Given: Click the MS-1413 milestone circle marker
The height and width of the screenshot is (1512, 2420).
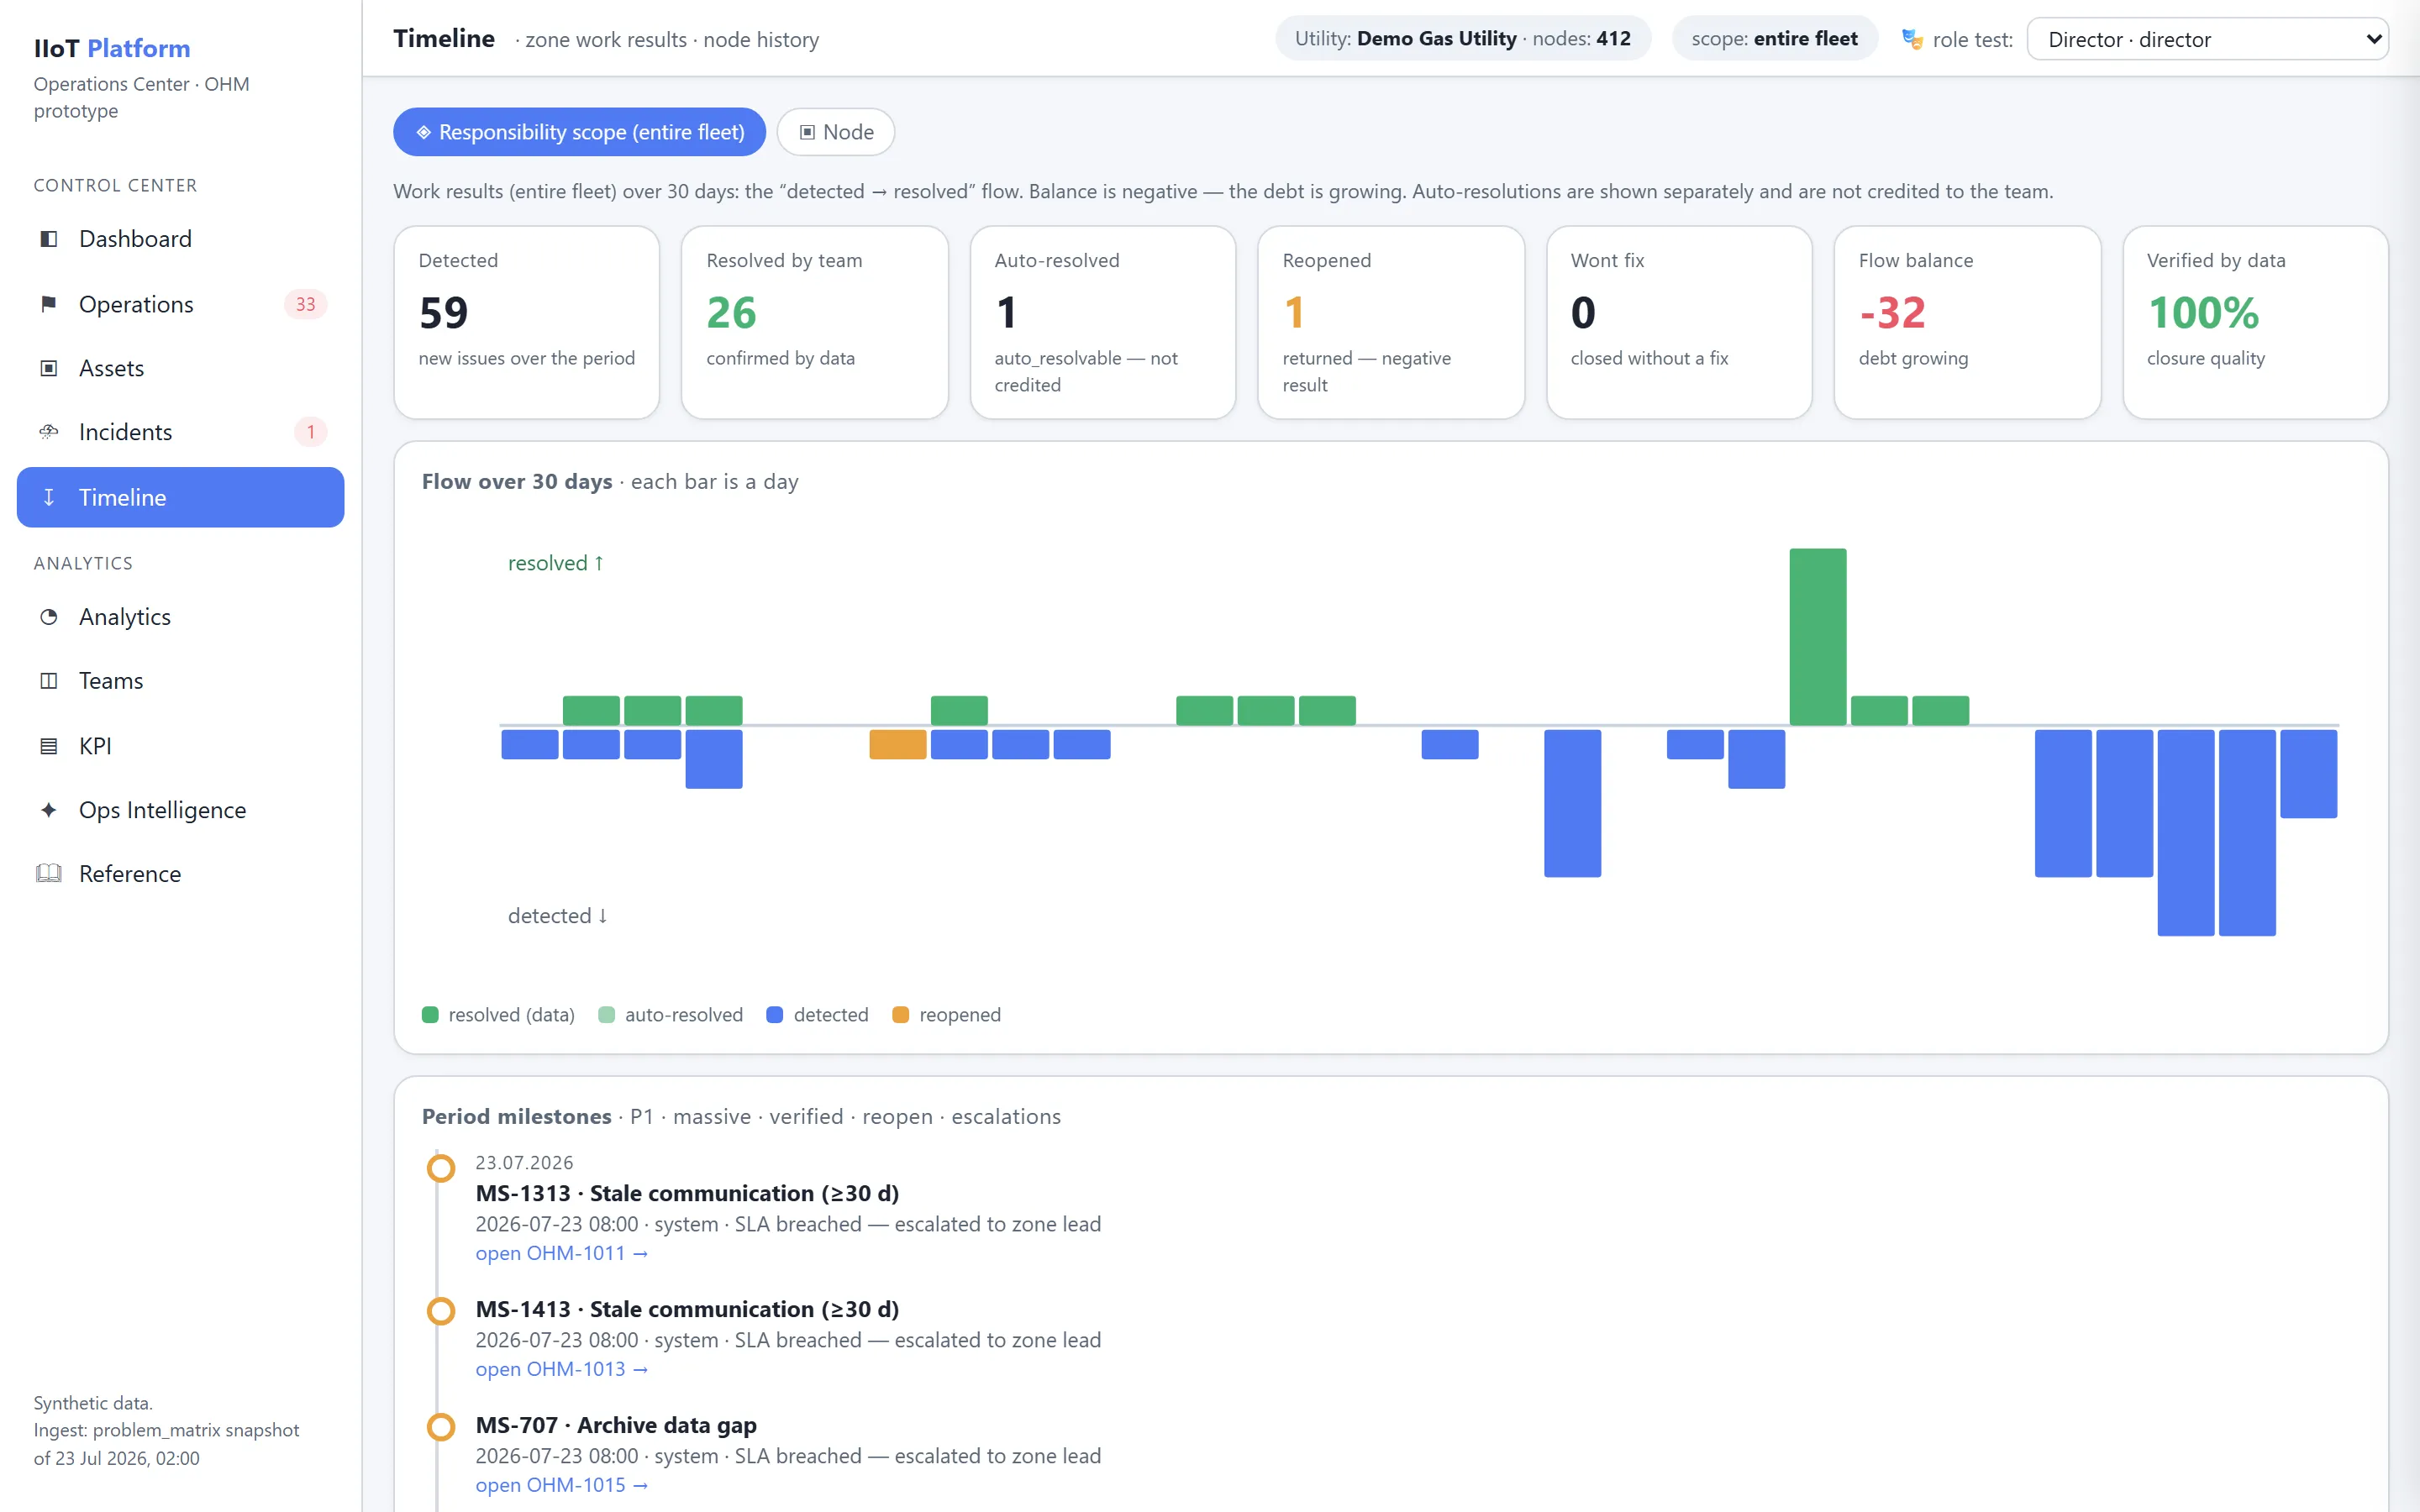Looking at the screenshot, I should [x=441, y=1310].
